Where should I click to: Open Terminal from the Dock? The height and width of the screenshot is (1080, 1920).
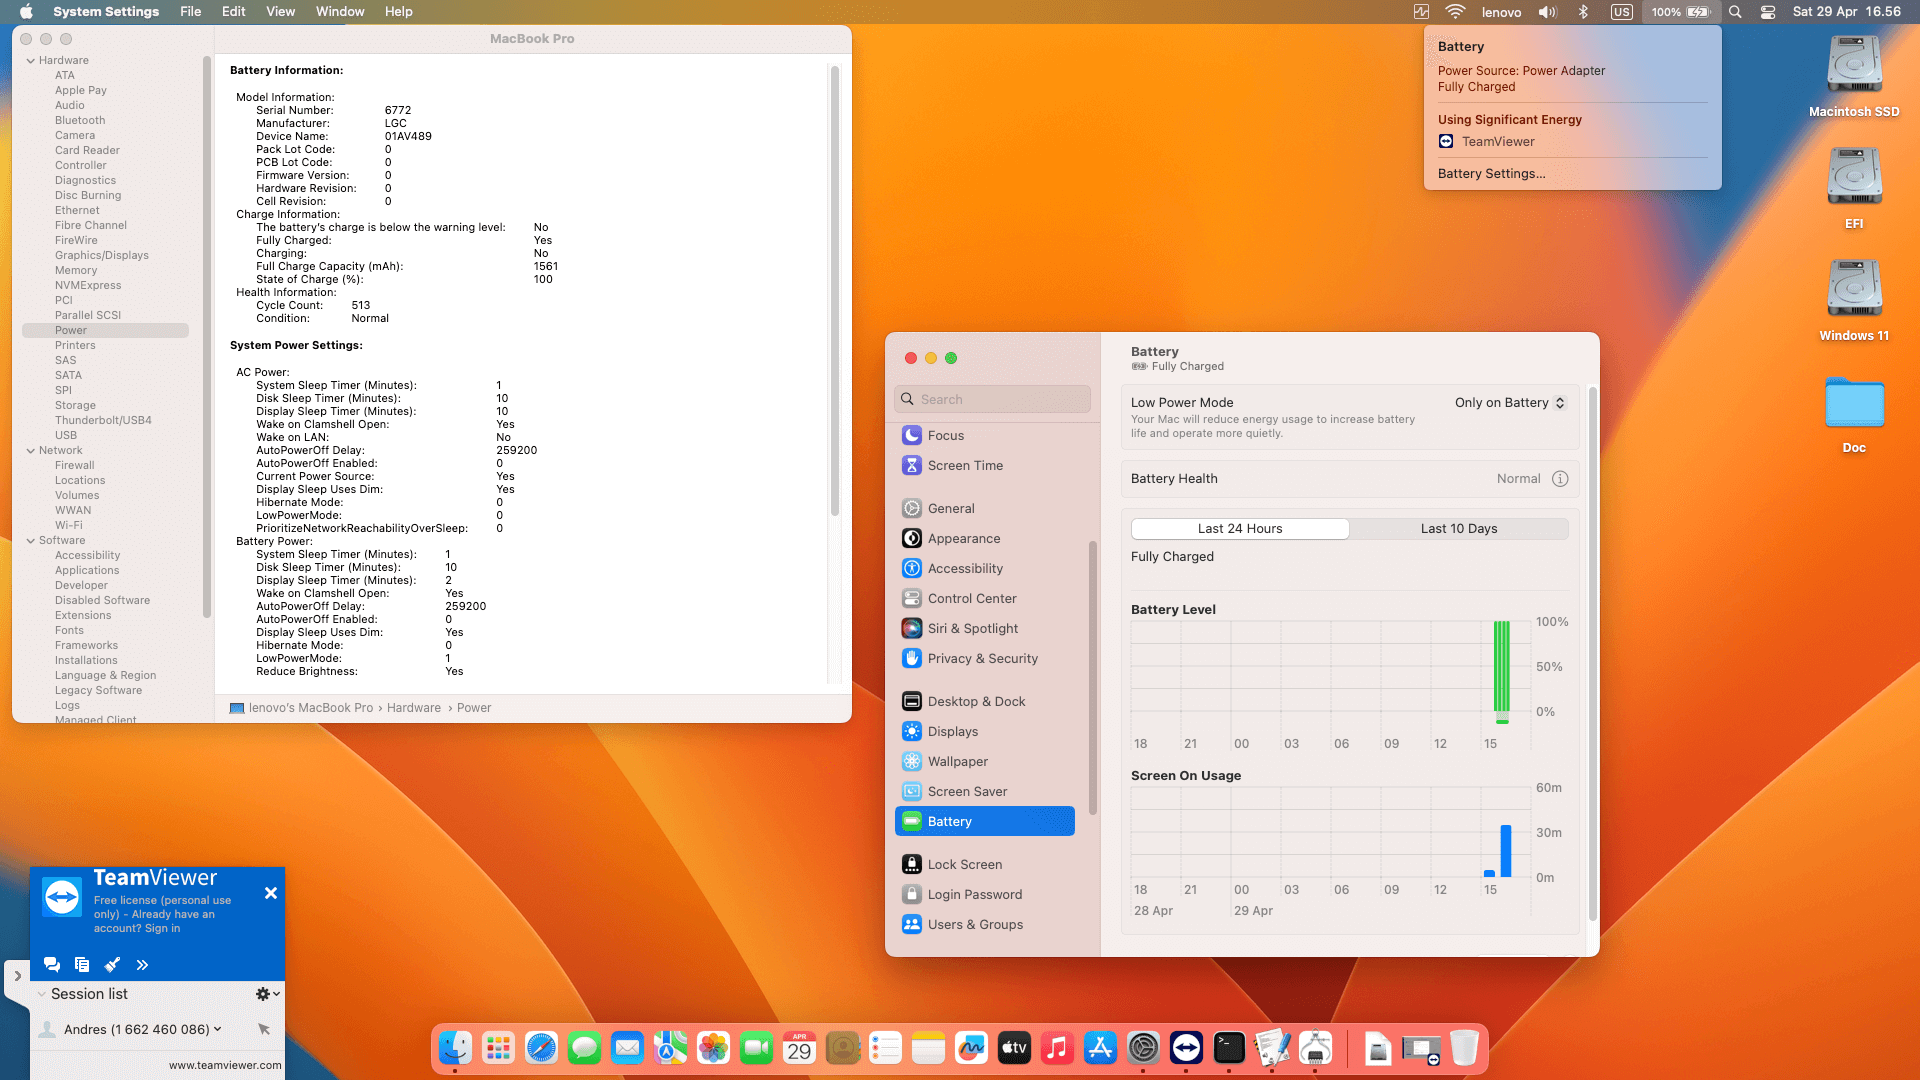1229,1048
